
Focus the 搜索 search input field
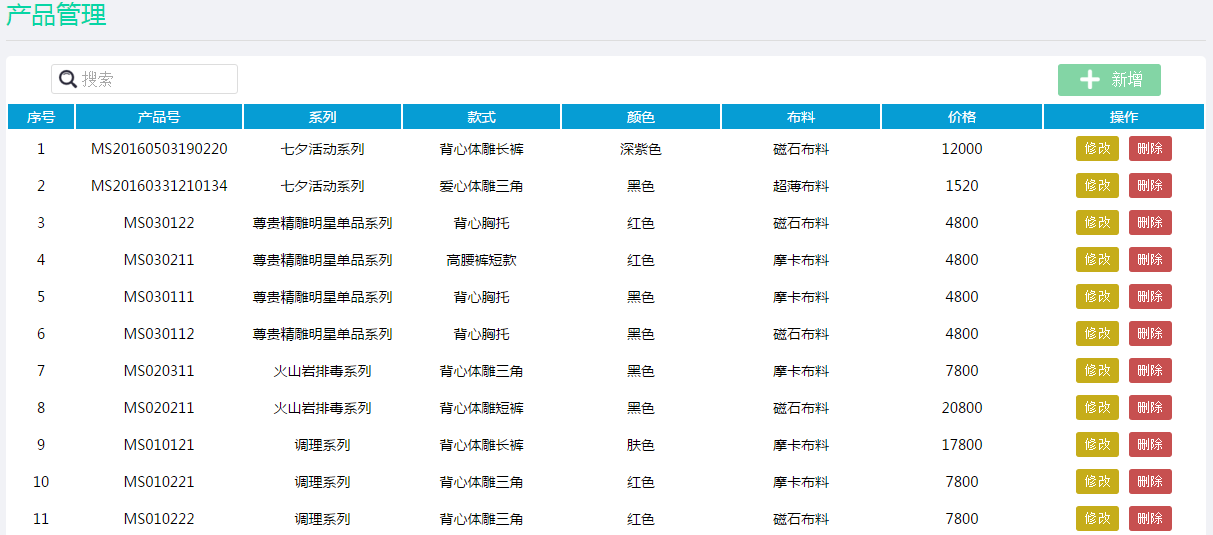click(x=145, y=79)
